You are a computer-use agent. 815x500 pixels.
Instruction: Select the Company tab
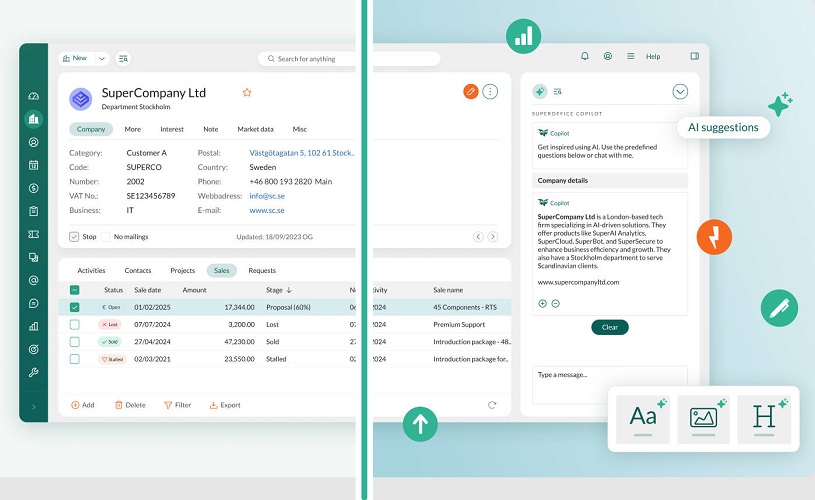click(x=91, y=129)
